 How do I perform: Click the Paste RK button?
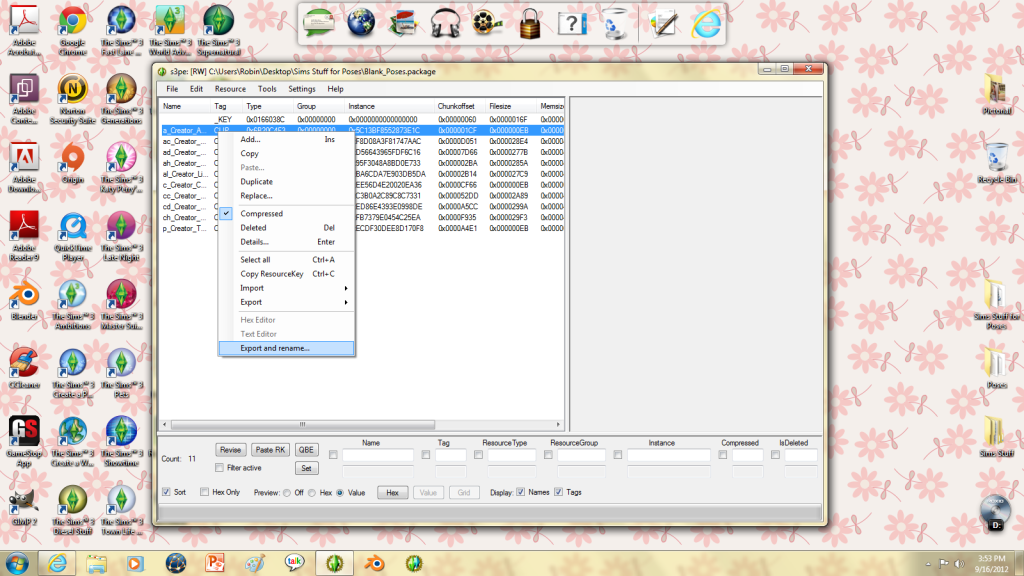click(270, 450)
